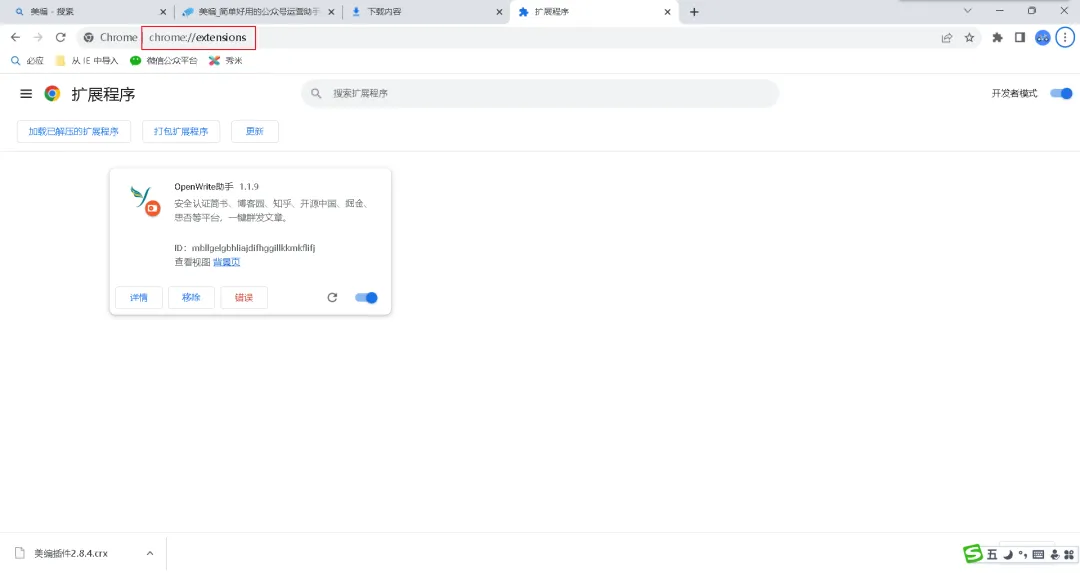Close the 美编 - 搜索 tab
The width and height of the screenshot is (1080, 573).
click(x=163, y=12)
